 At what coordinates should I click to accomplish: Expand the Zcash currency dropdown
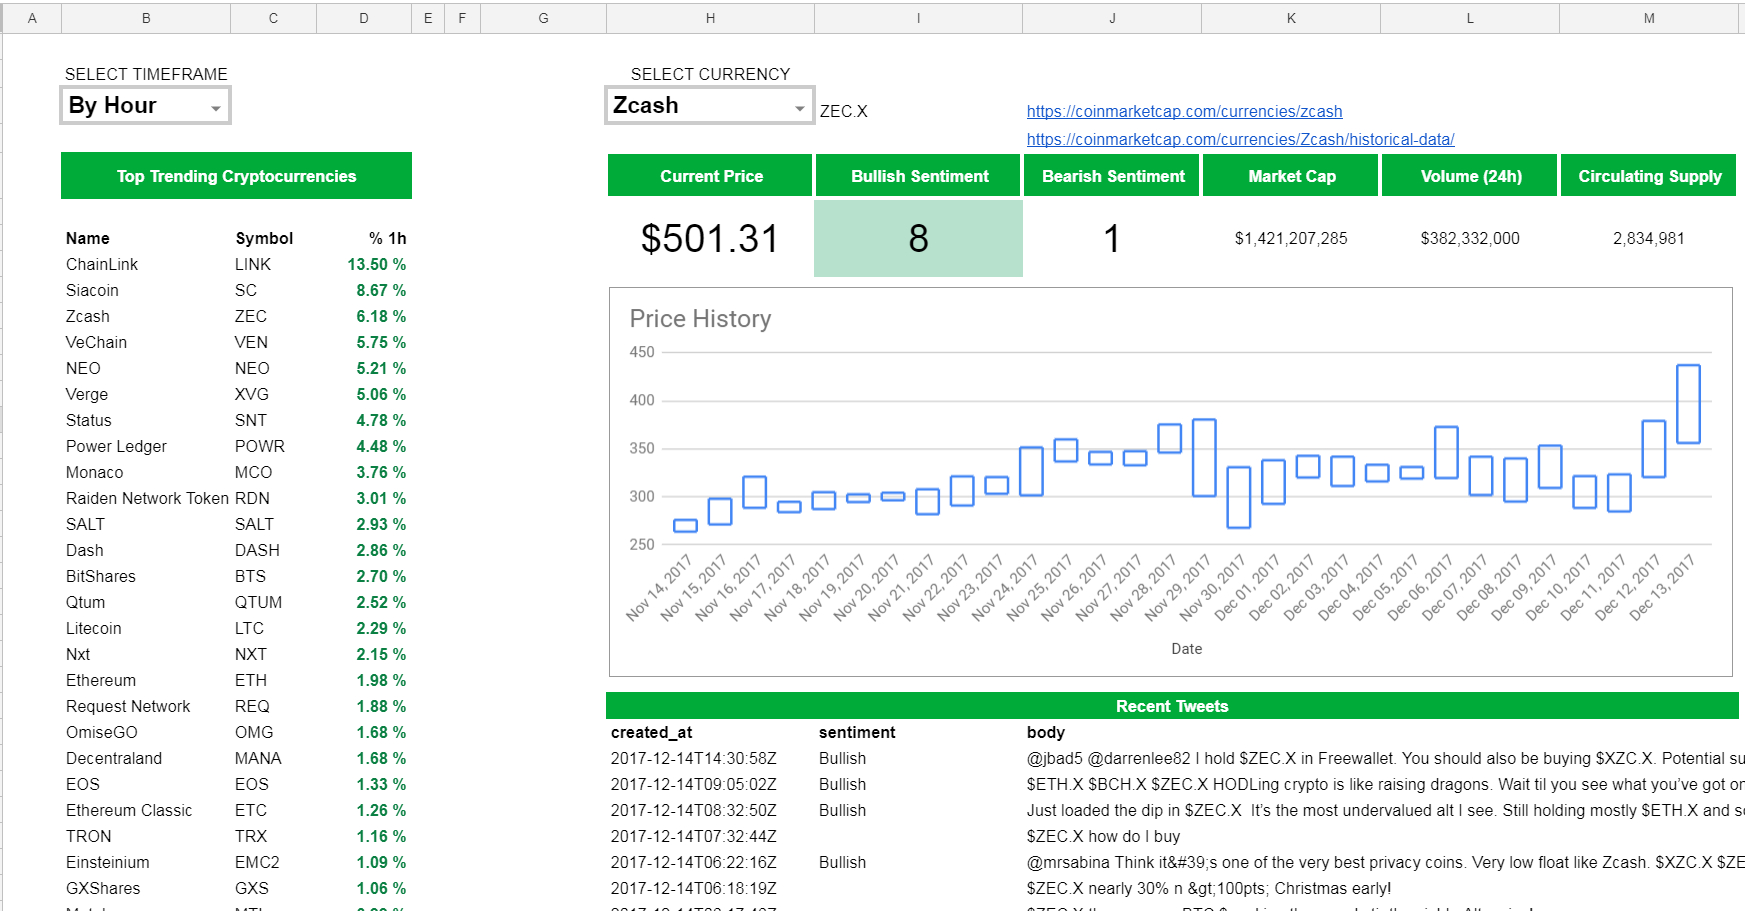pyautogui.click(x=709, y=106)
